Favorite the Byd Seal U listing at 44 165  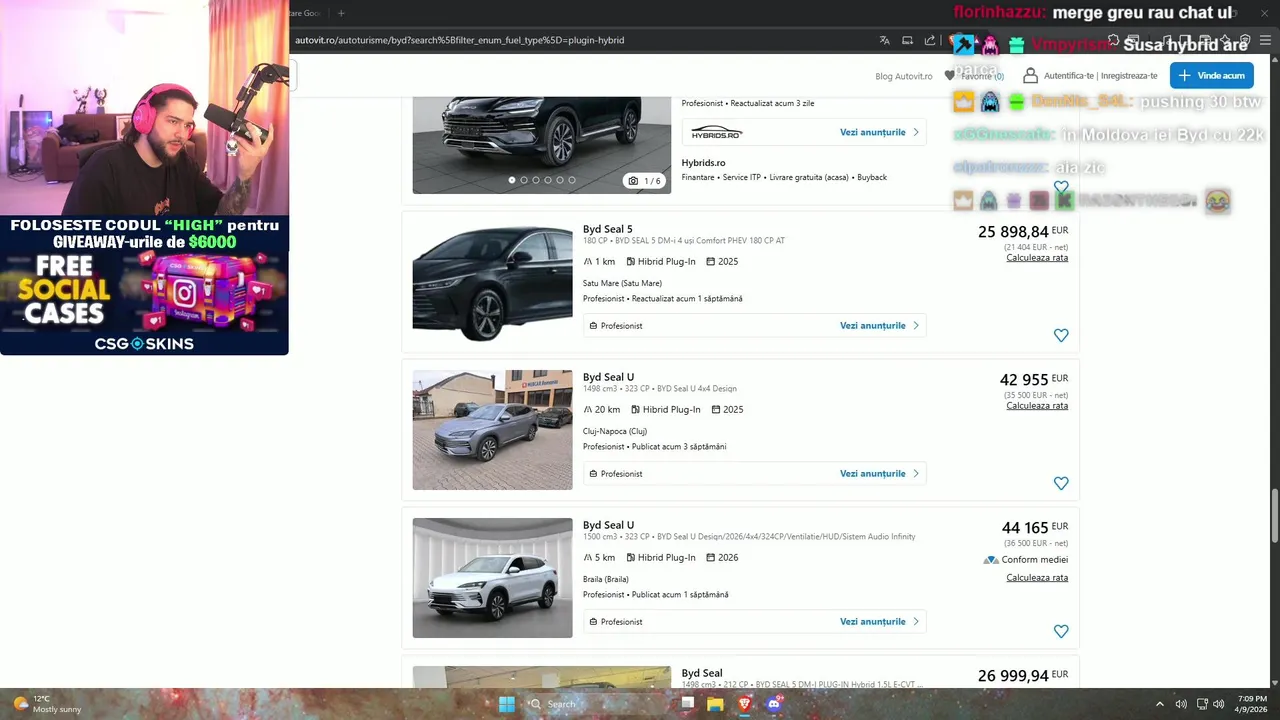pos(1061,631)
